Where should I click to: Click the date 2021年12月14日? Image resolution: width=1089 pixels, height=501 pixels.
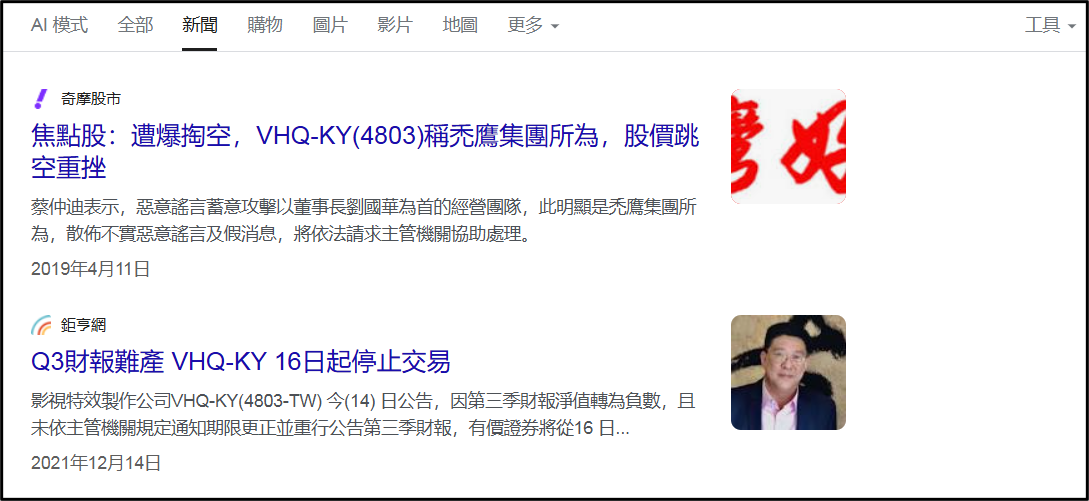point(96,463)
